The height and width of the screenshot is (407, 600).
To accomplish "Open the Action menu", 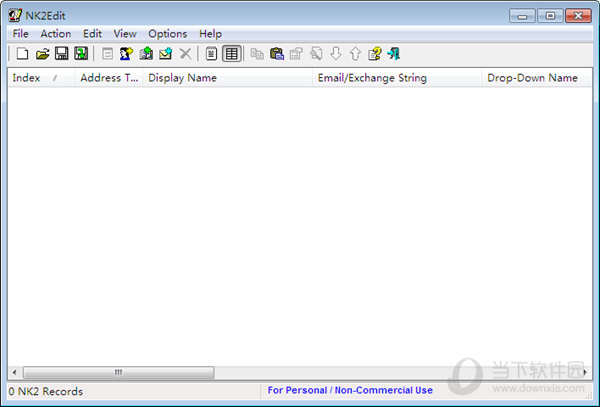I will [x=55, y=33].
